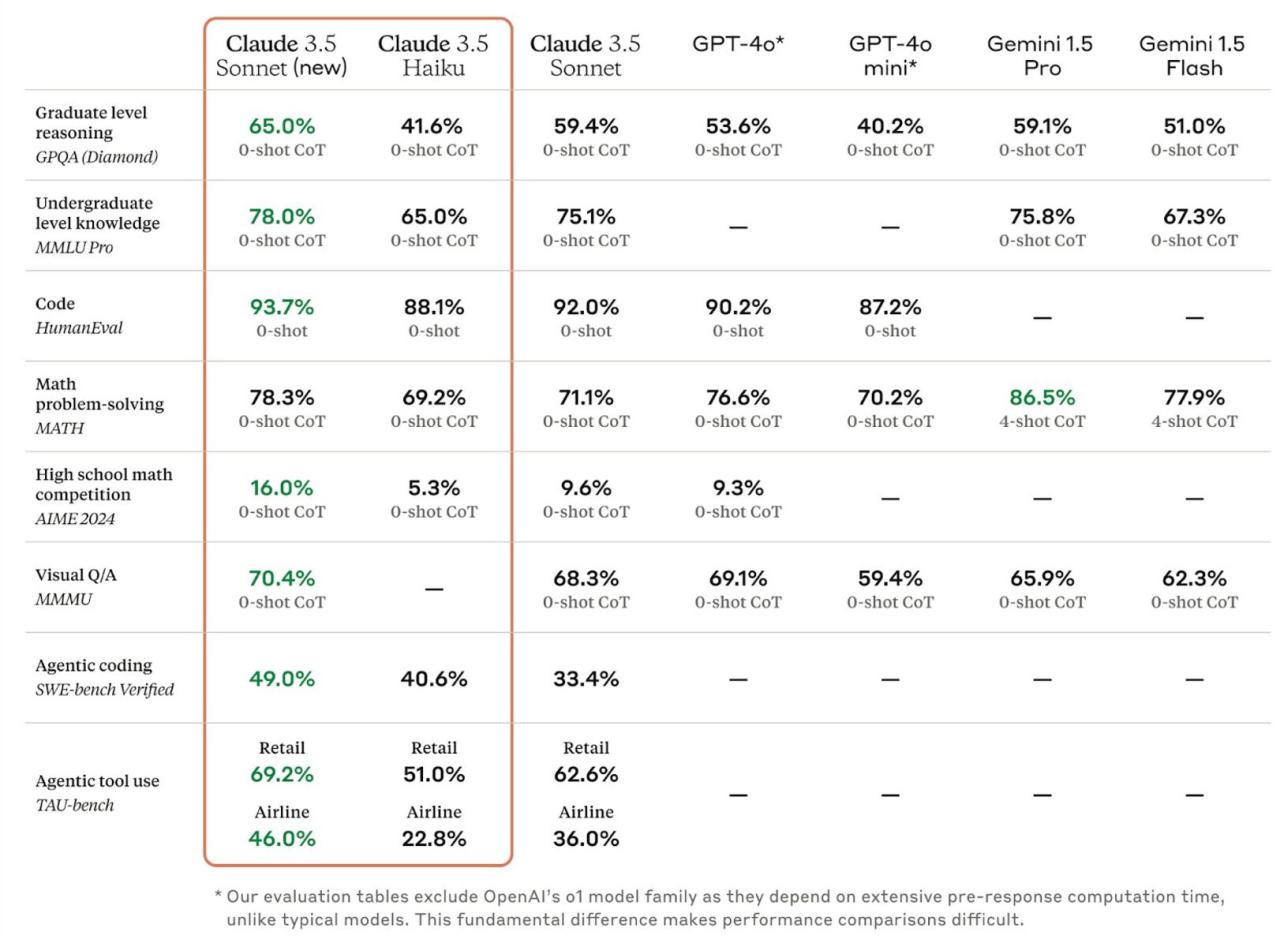Click the green 16.0% AIME score
This screenshot has height=943, width=1280.
[281, 488]
